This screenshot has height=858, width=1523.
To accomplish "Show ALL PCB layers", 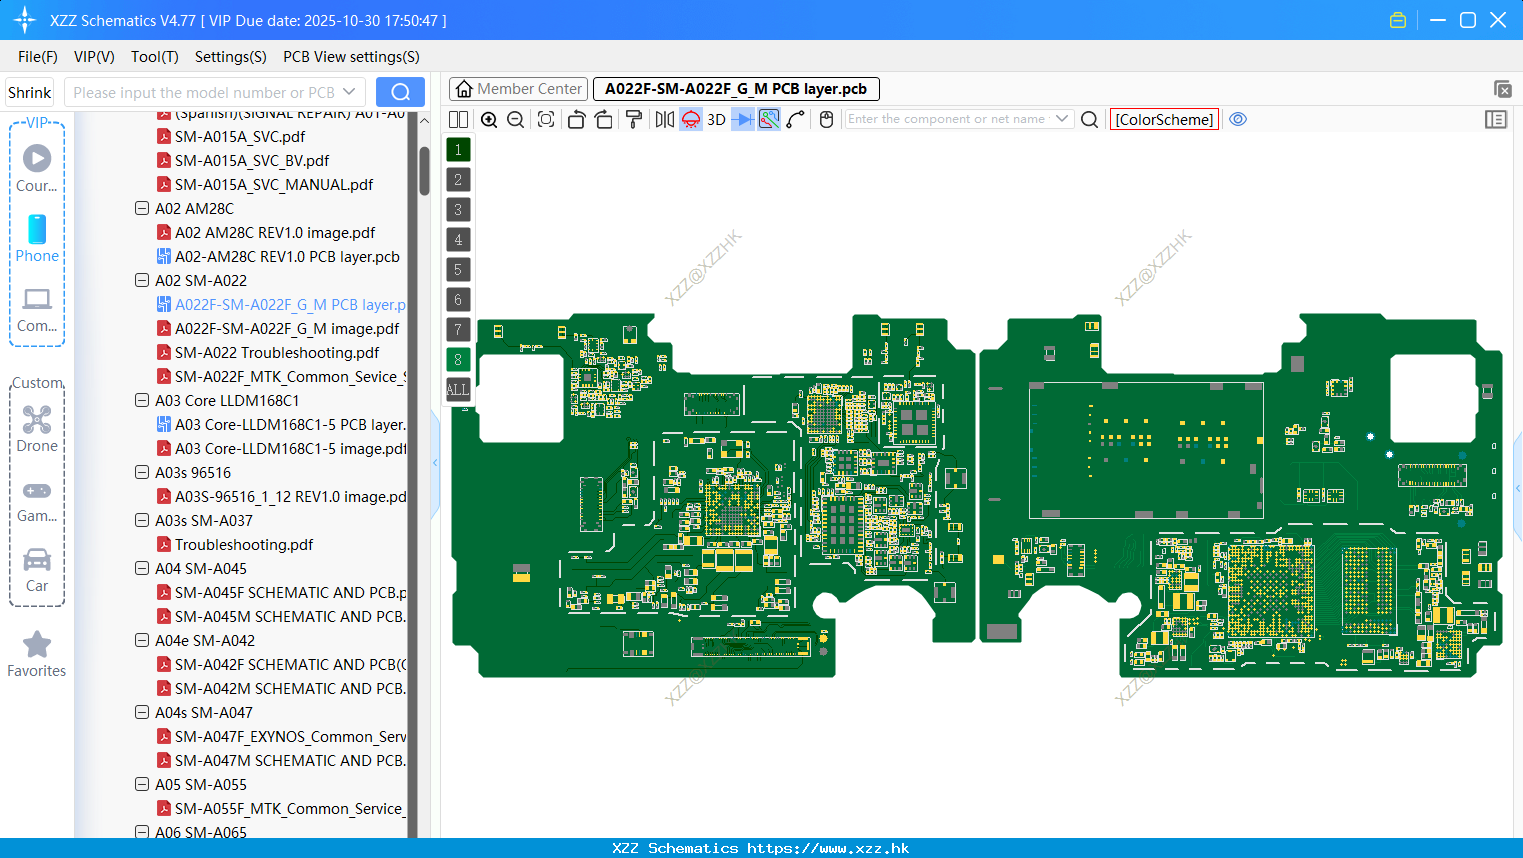I will point(458,390).
